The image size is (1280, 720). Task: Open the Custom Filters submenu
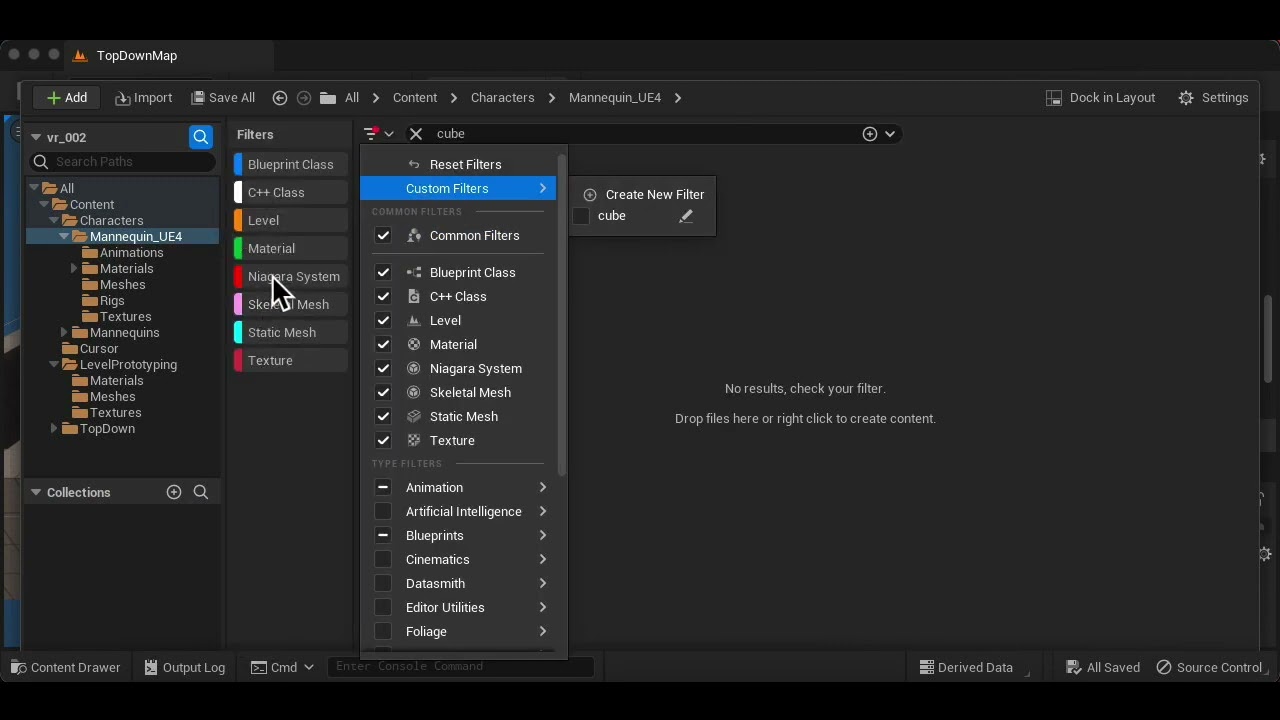(458, 188)
